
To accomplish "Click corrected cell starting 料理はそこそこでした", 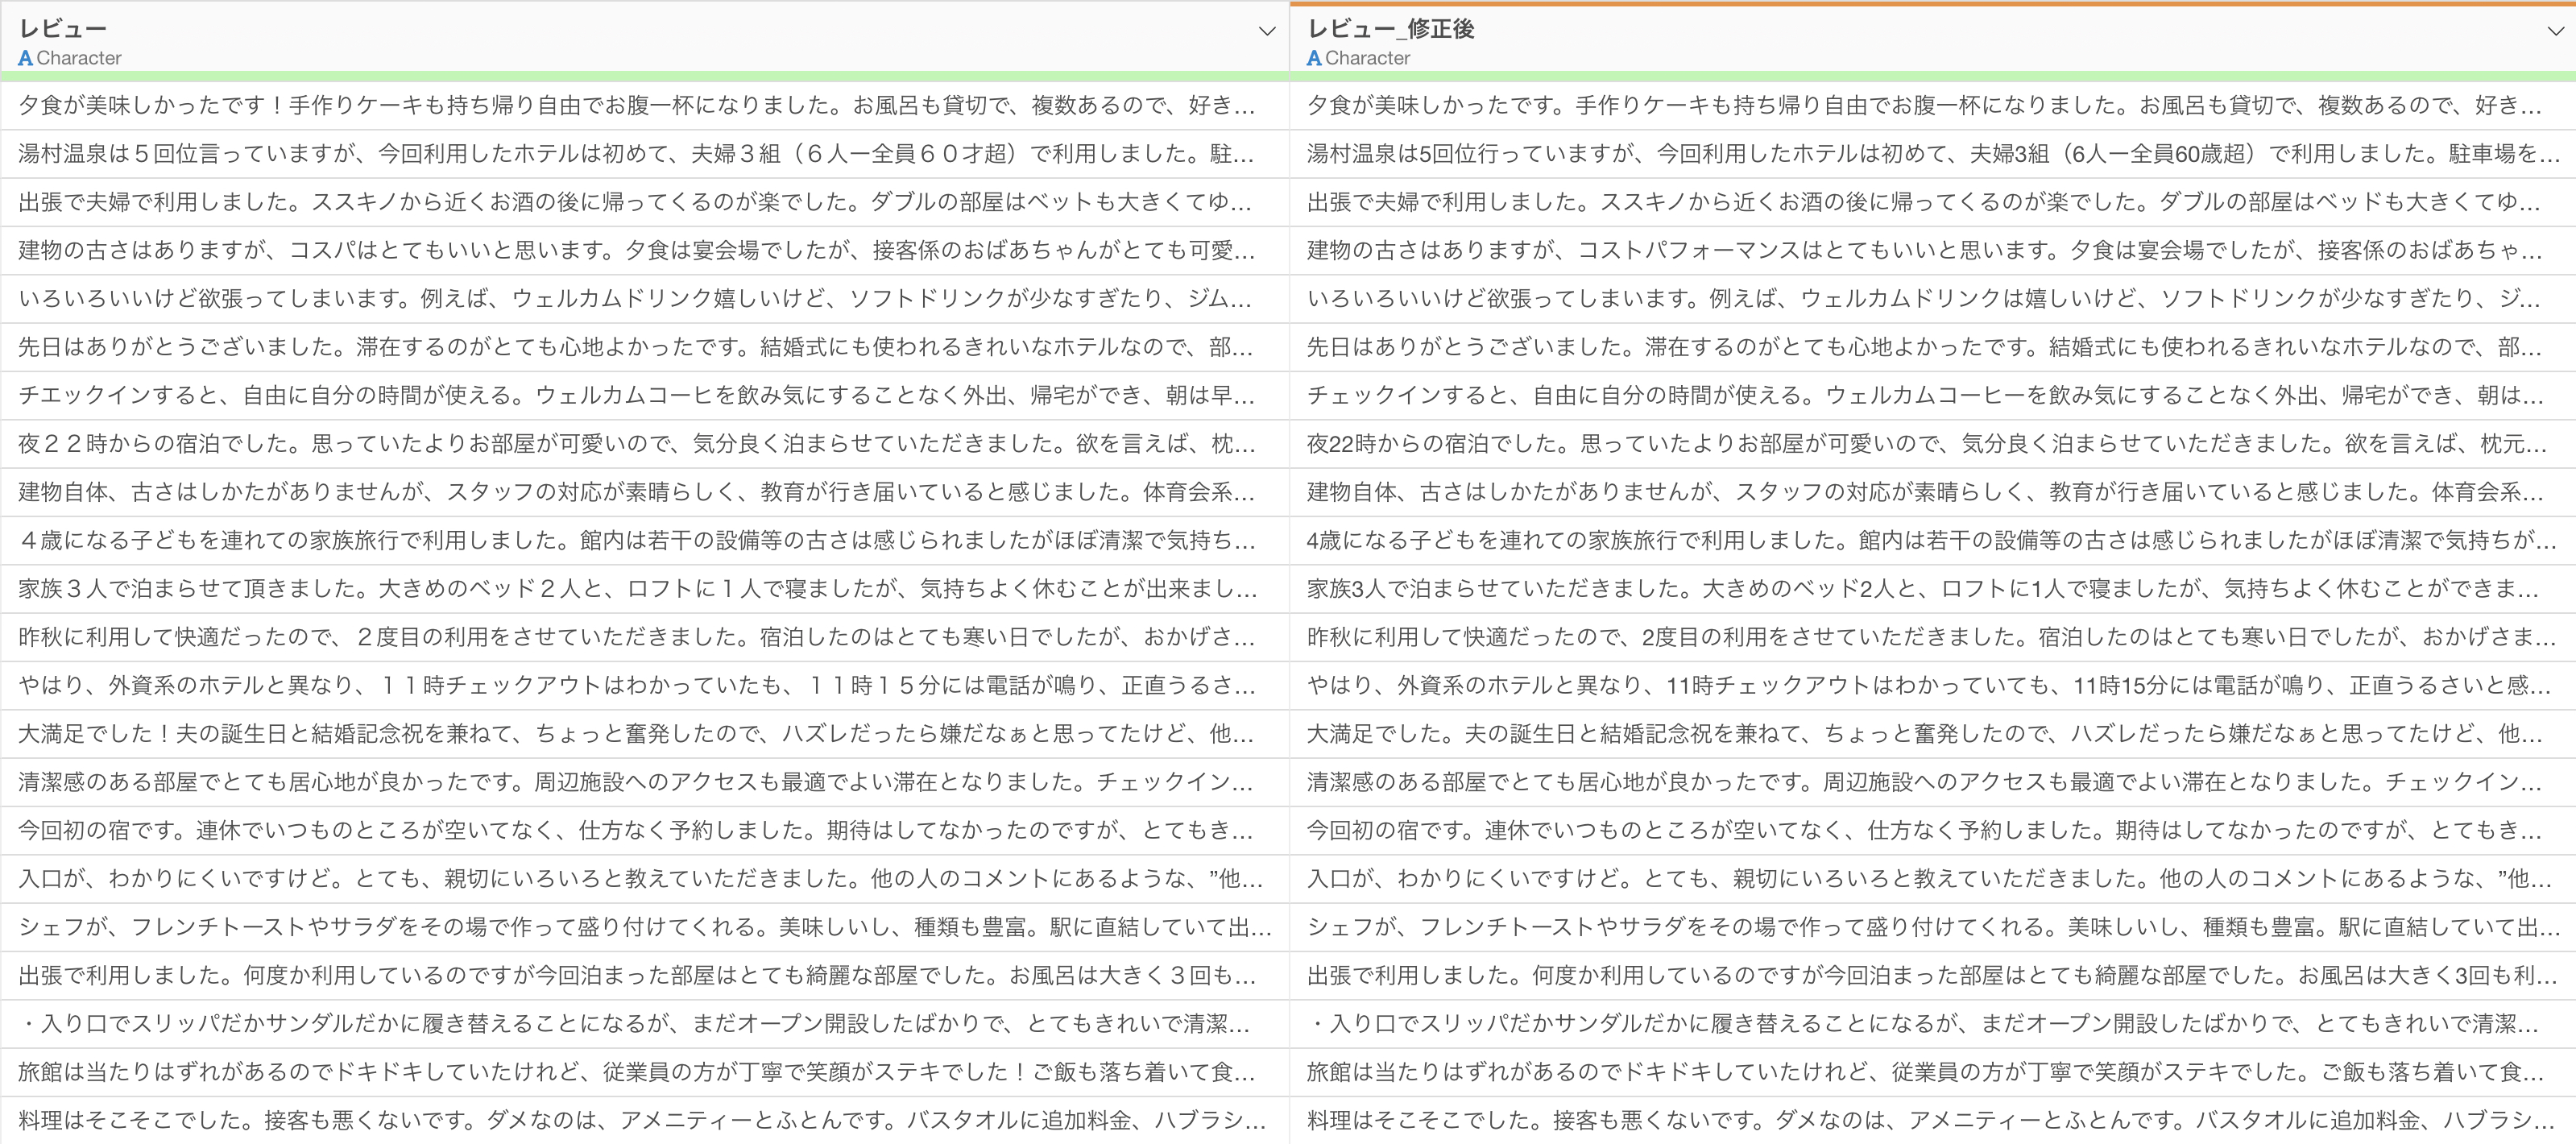I will [1930, 1120].
